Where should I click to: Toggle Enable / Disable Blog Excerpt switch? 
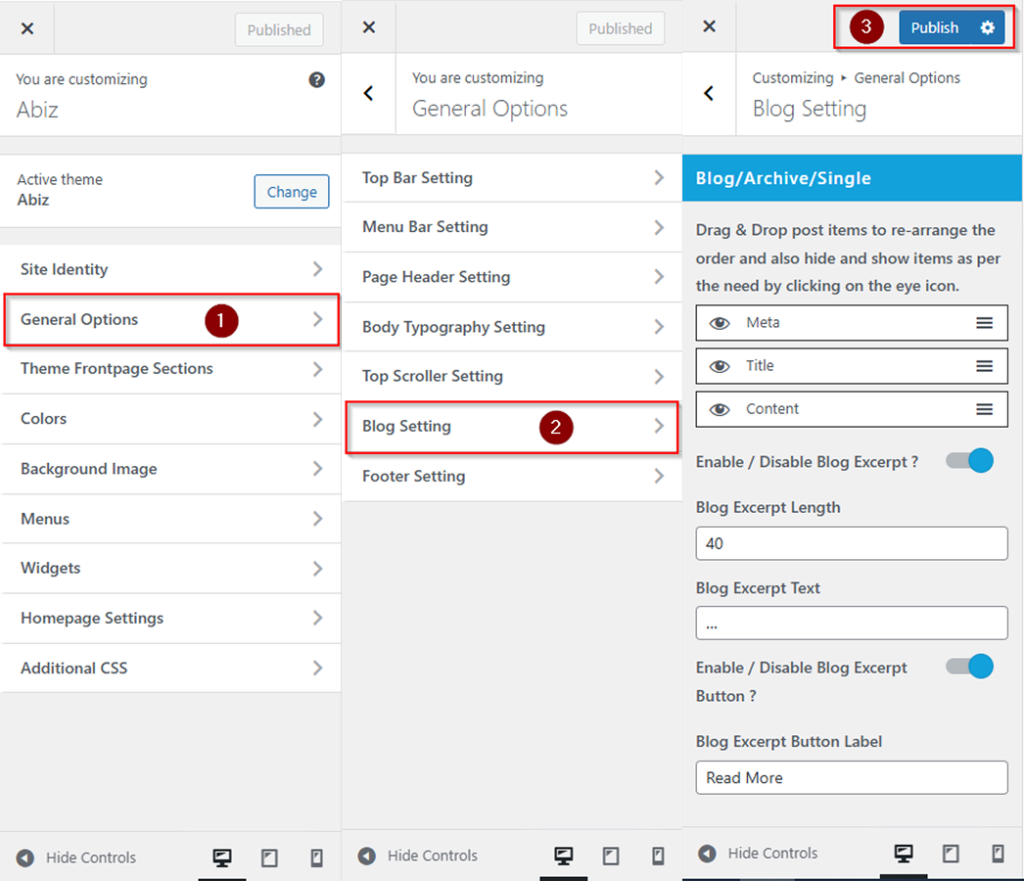pos(969,461)
